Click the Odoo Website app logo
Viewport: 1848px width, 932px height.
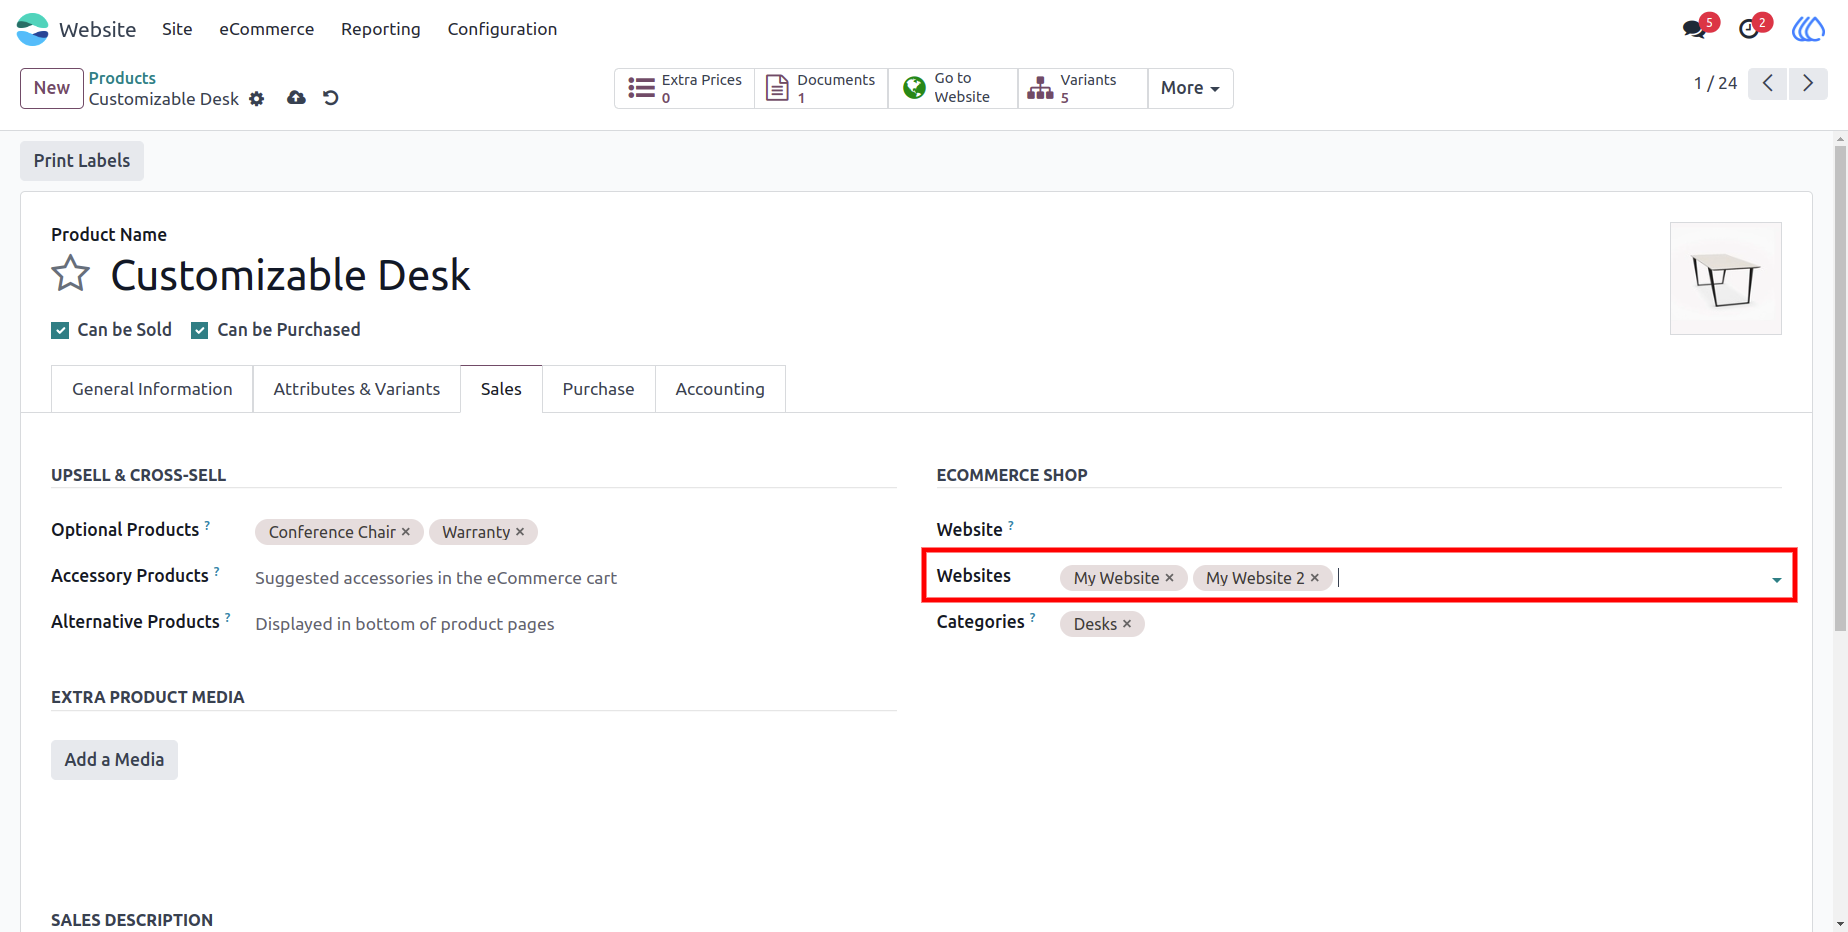(32, 29)
